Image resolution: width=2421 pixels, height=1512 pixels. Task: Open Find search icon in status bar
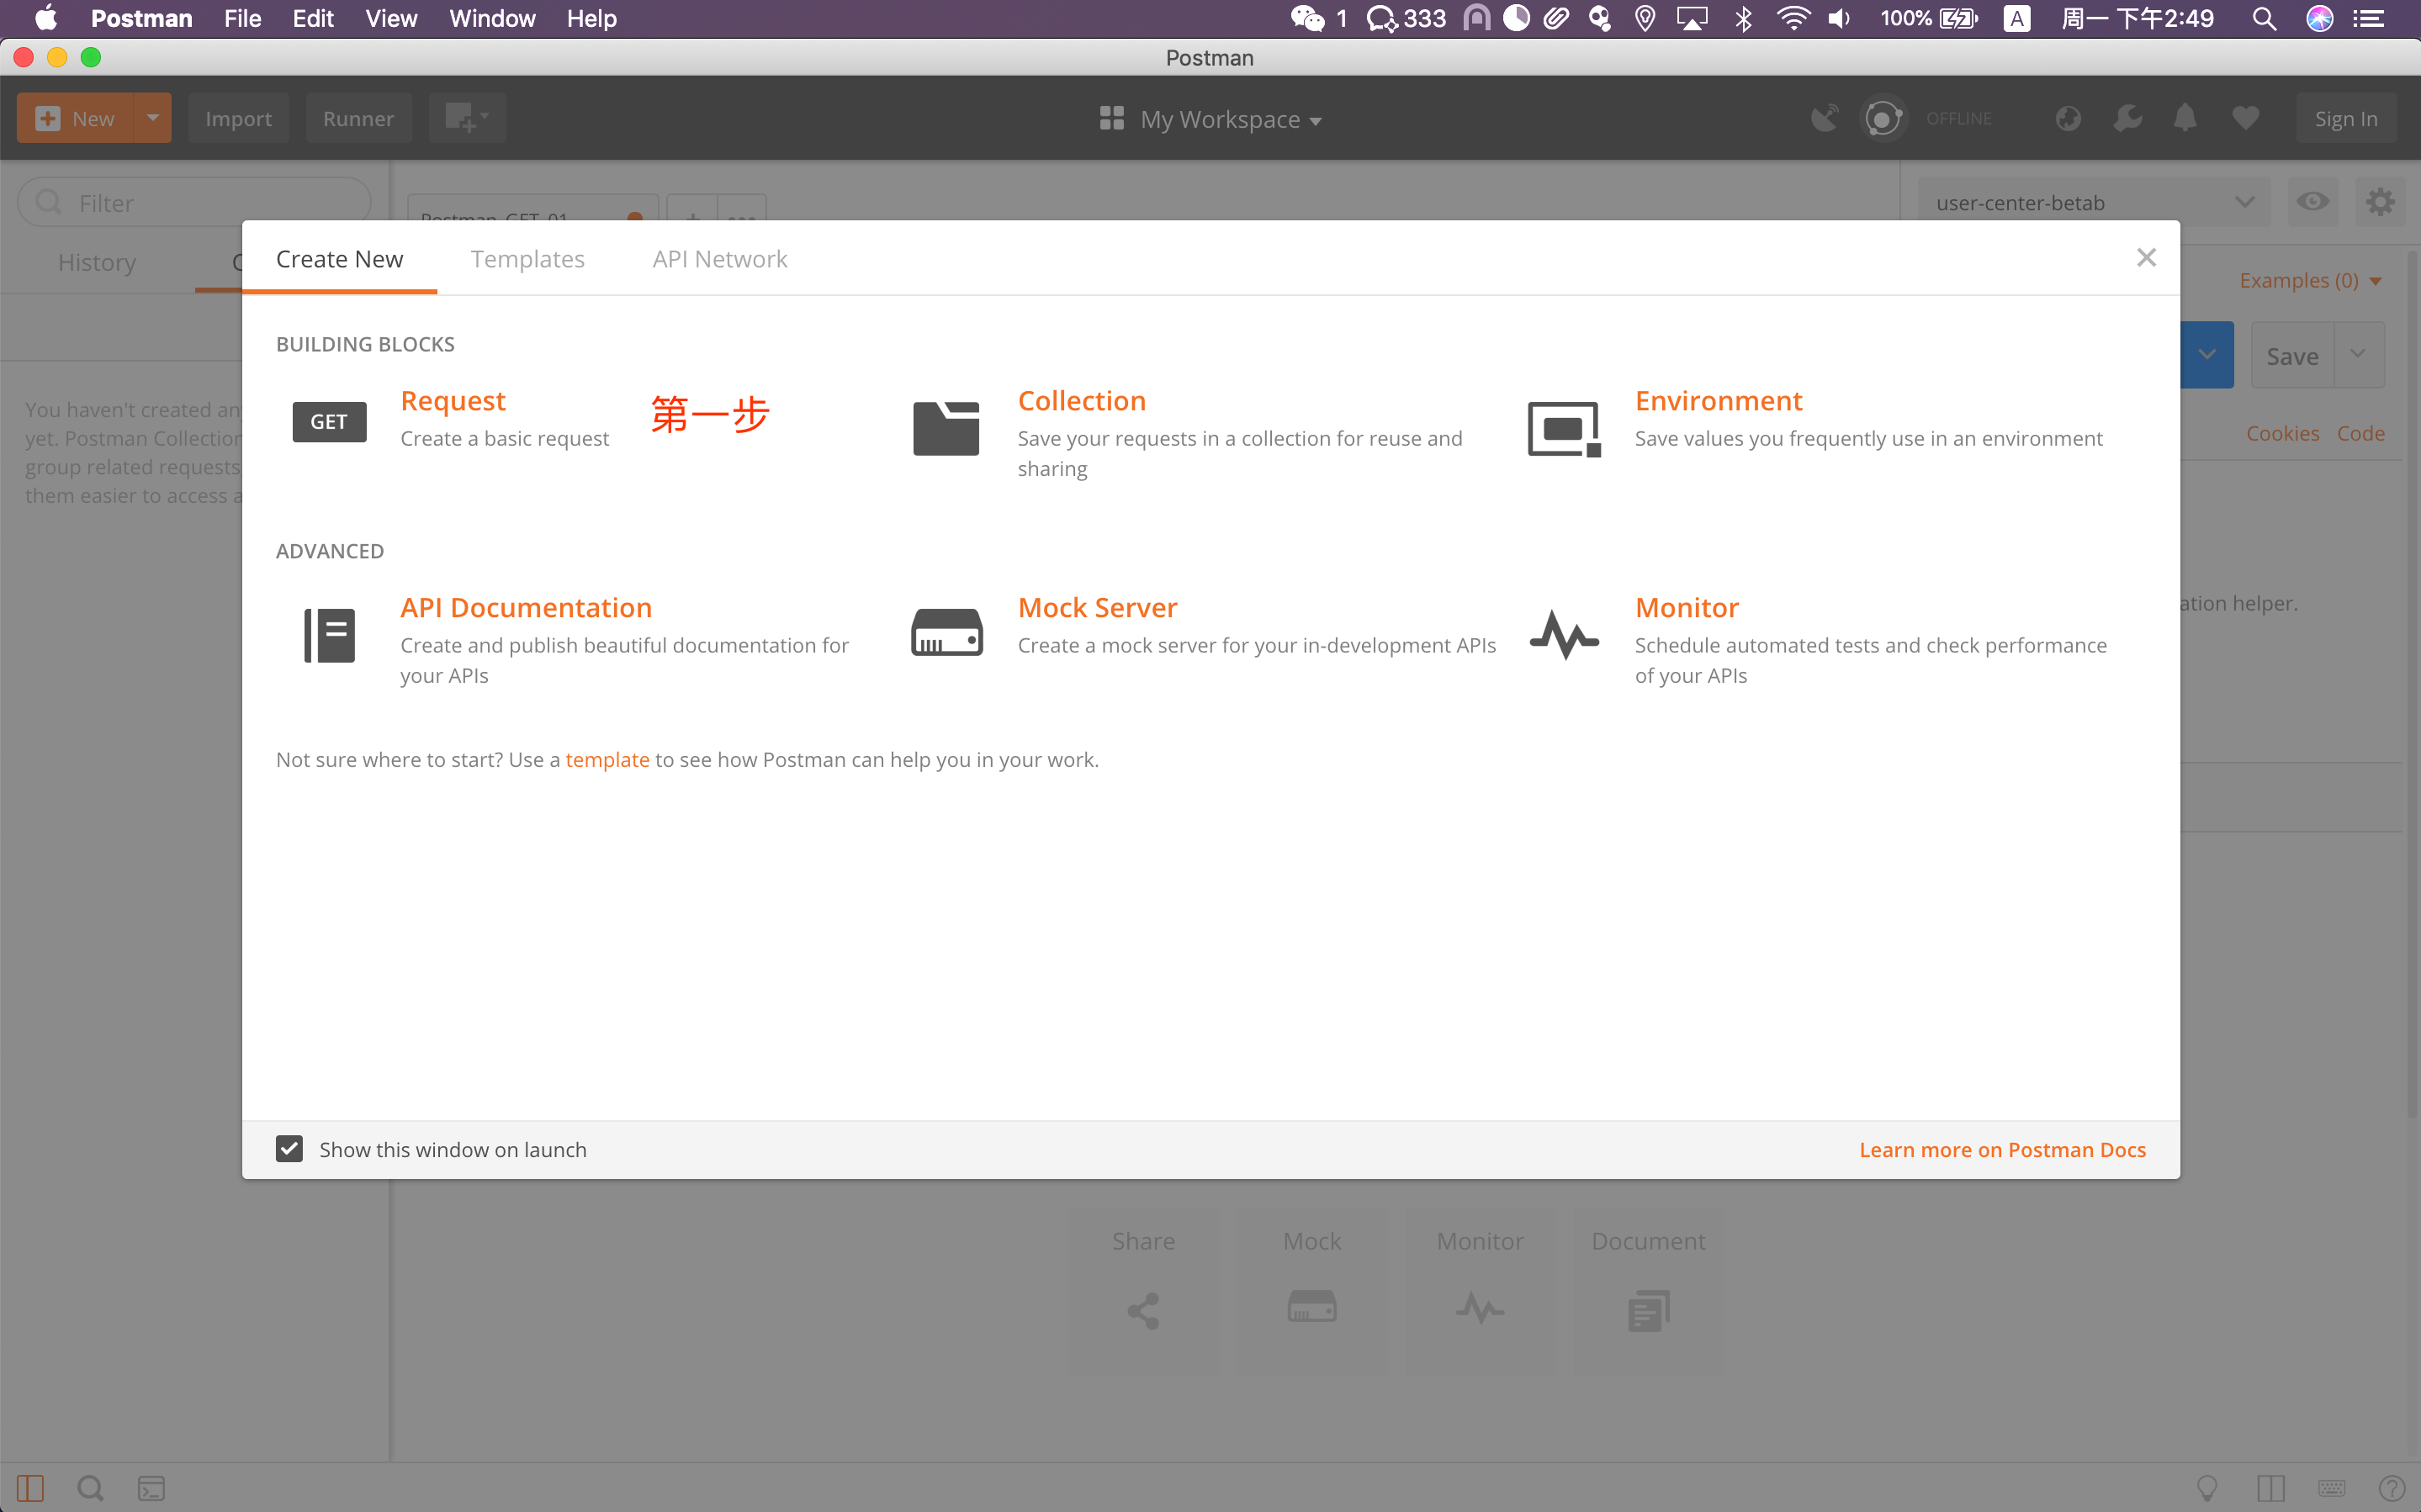90,1488
